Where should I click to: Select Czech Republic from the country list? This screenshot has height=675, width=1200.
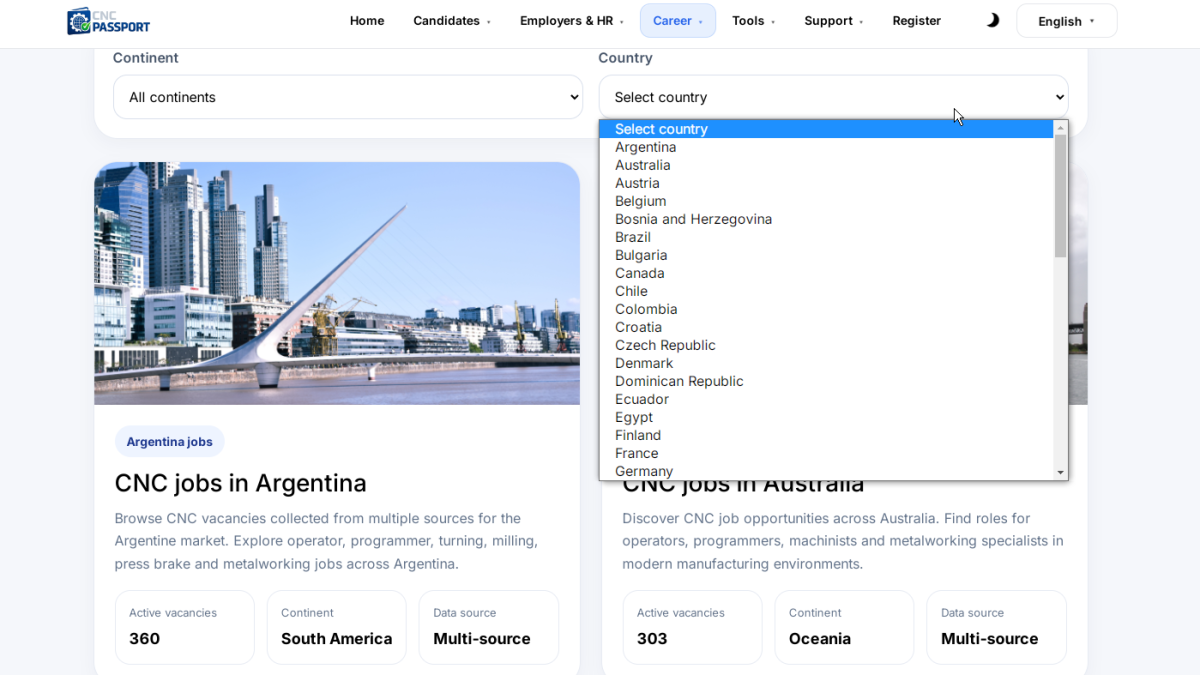click(x=826, y=345)
